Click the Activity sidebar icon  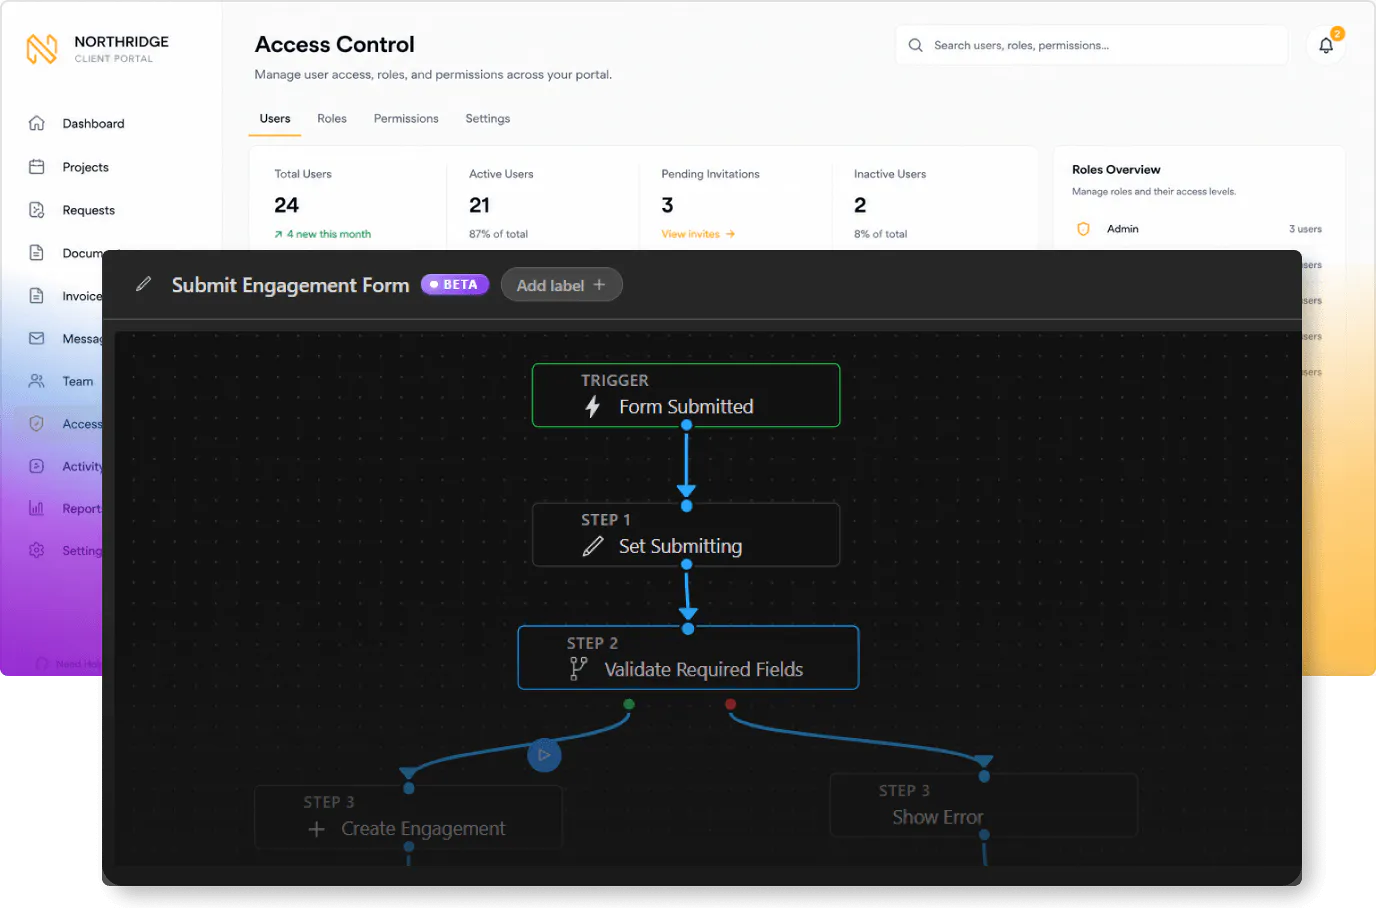(37, 466)
